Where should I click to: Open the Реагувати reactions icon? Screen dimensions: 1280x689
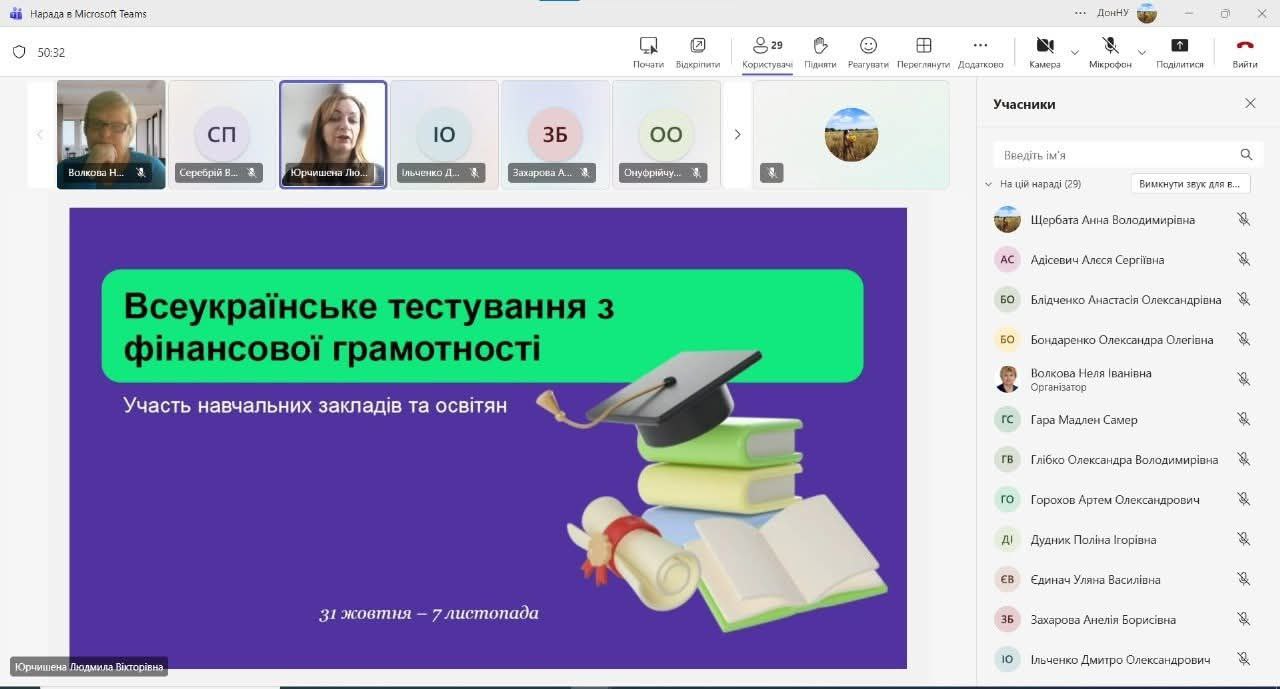tap(868, 47)
